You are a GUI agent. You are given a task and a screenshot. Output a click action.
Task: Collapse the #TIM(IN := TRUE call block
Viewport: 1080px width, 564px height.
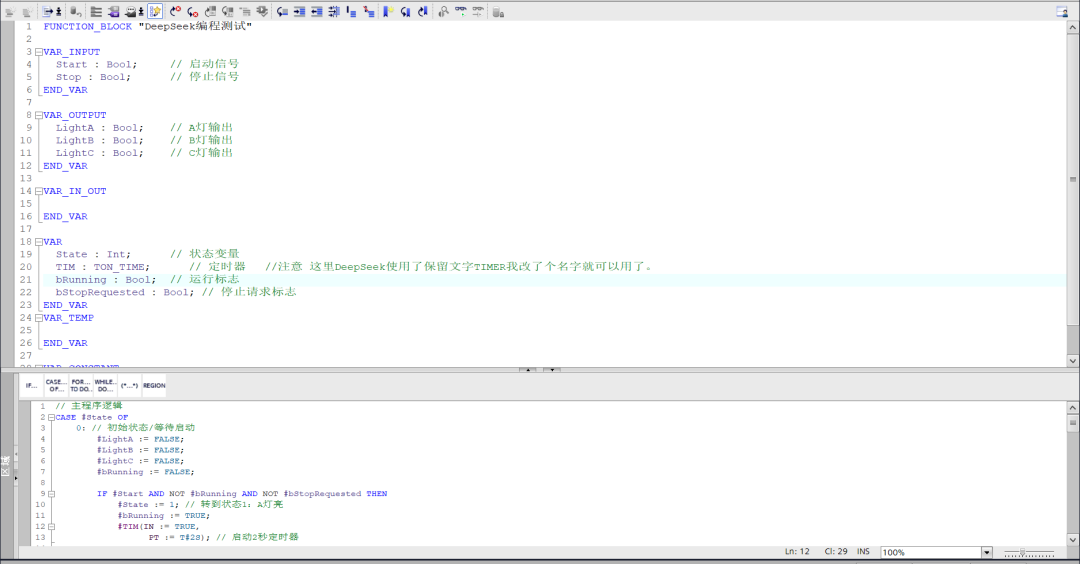51,527
